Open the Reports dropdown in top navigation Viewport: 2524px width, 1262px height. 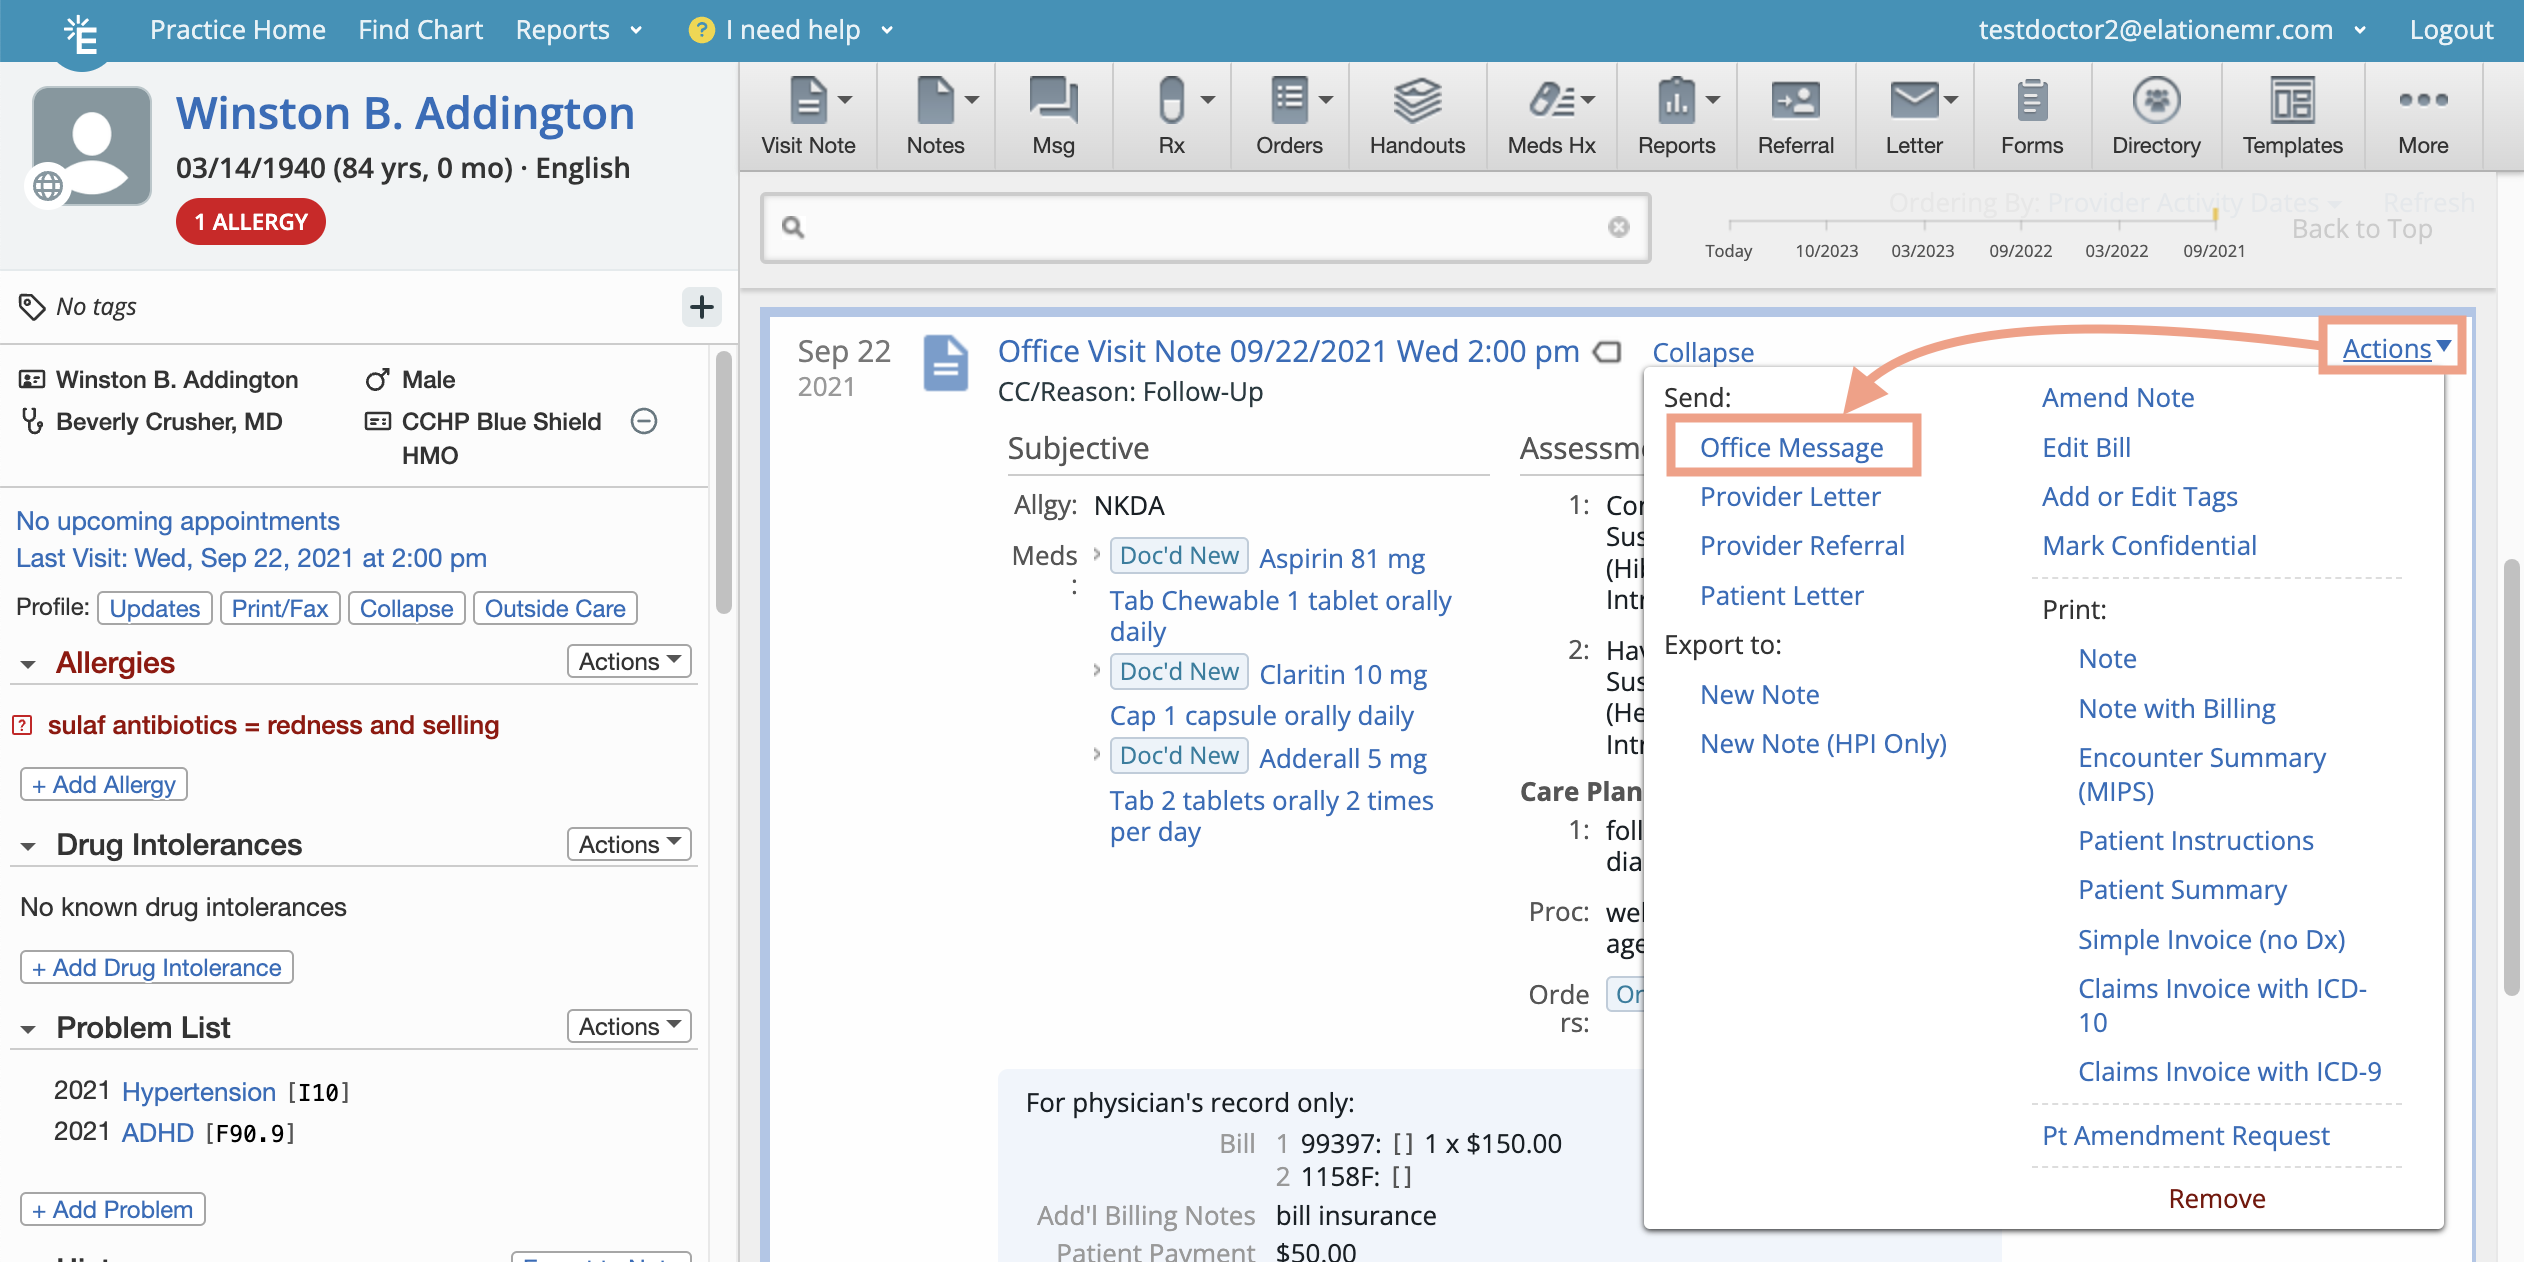[x=578, y=29]
